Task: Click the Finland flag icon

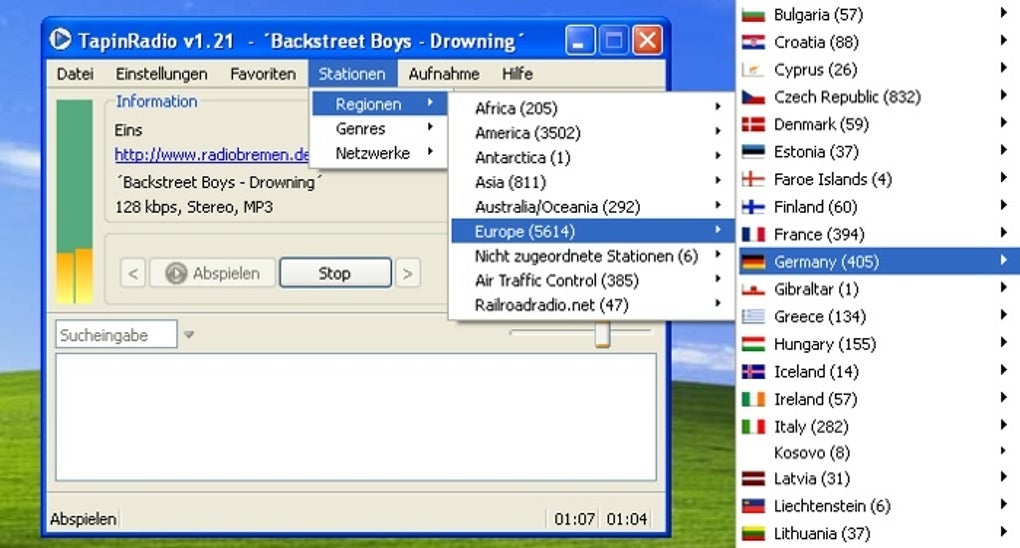Action: [753, 207]
